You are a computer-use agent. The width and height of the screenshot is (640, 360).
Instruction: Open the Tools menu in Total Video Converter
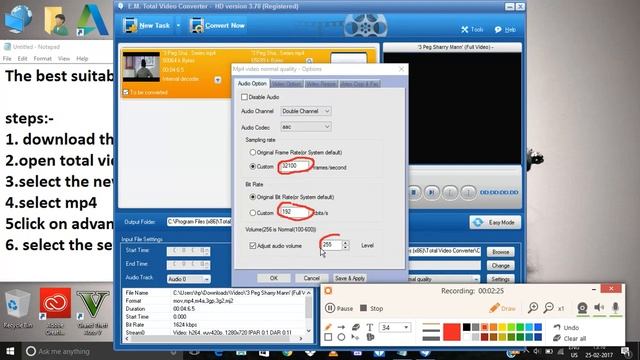[x=472, y=29]
